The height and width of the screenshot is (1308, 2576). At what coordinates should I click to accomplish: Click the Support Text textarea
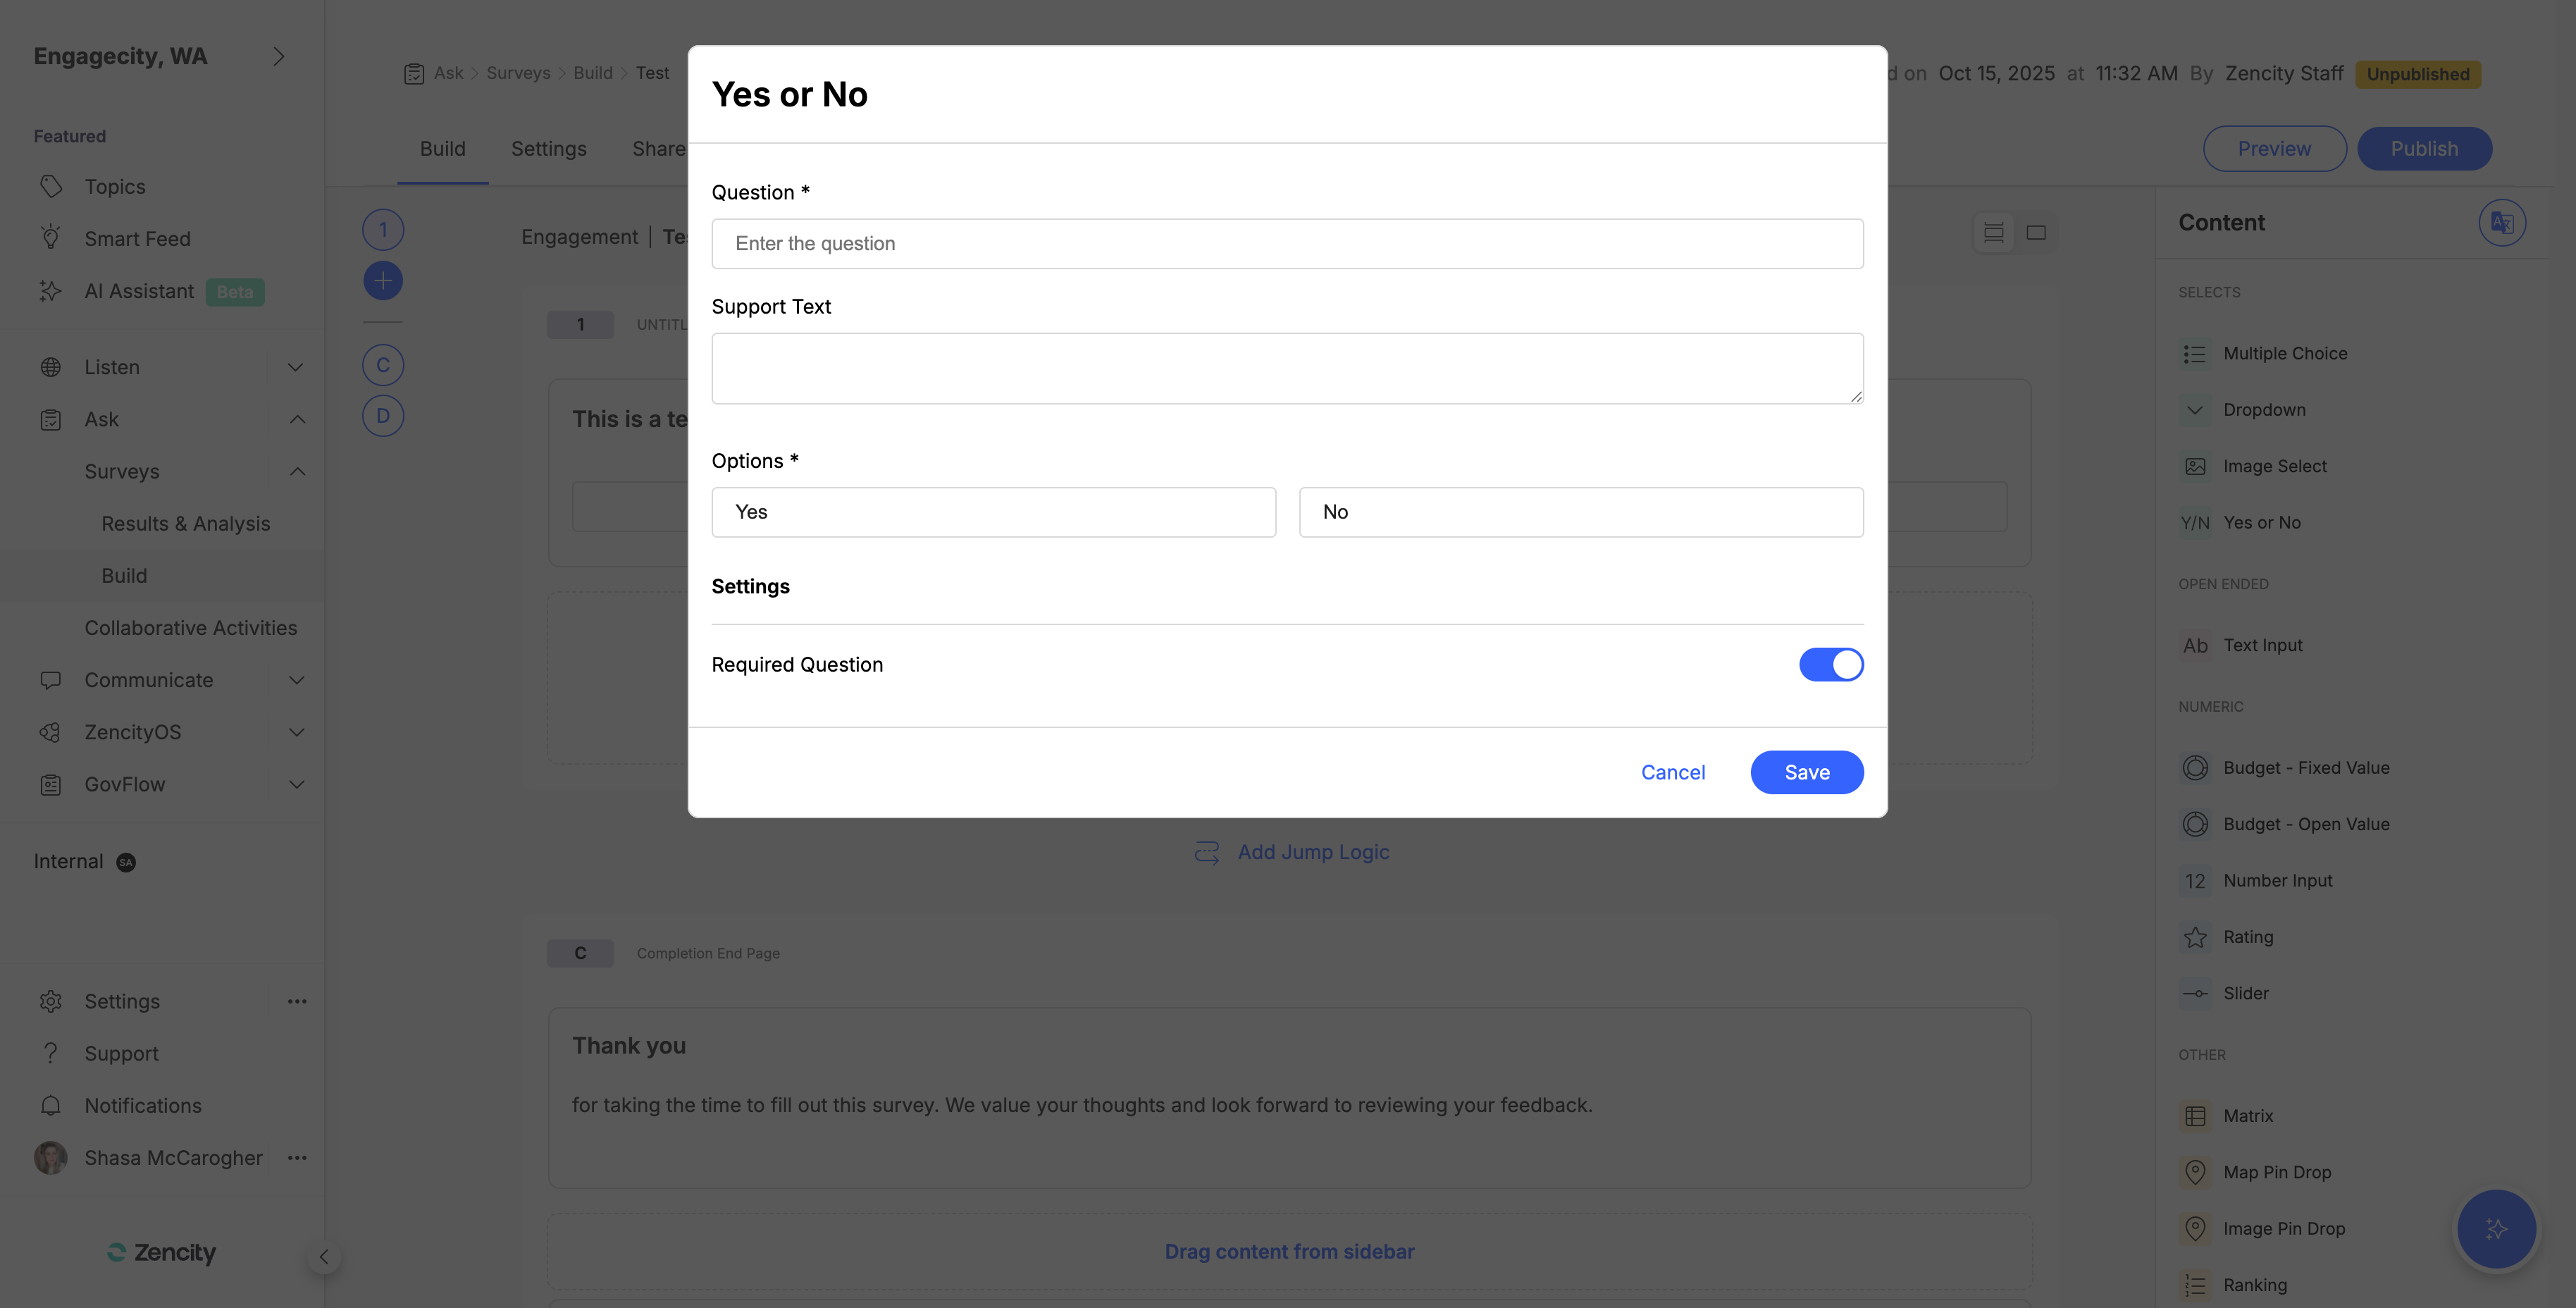(1287, 368)
